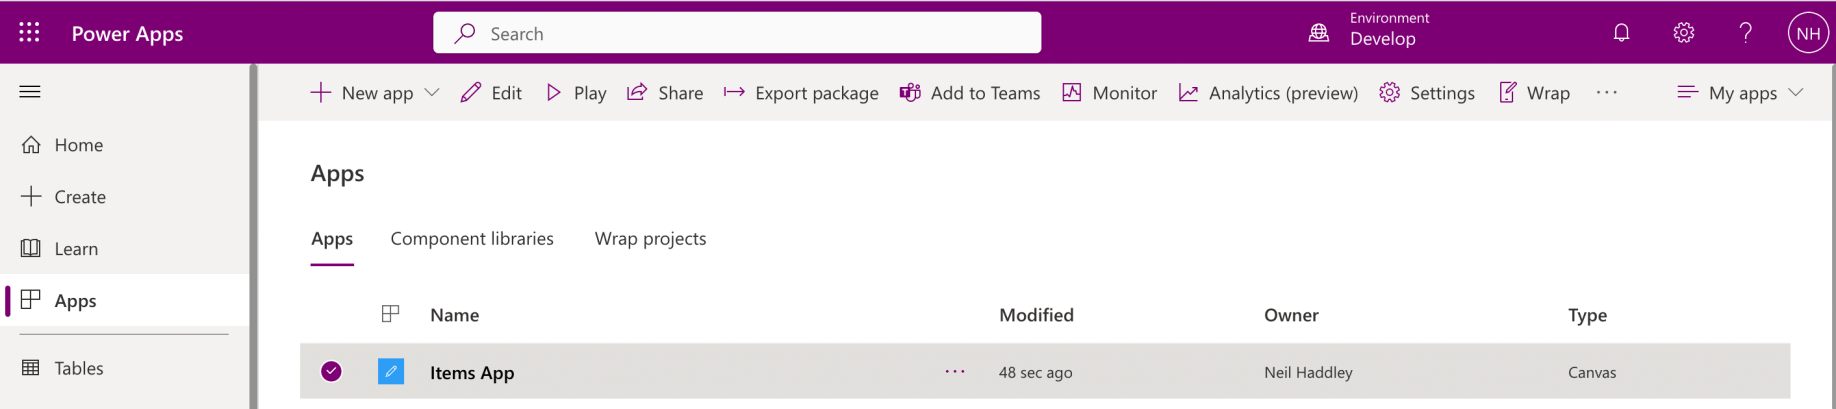
Task: Share the selected app
Action: click(665, 93)
